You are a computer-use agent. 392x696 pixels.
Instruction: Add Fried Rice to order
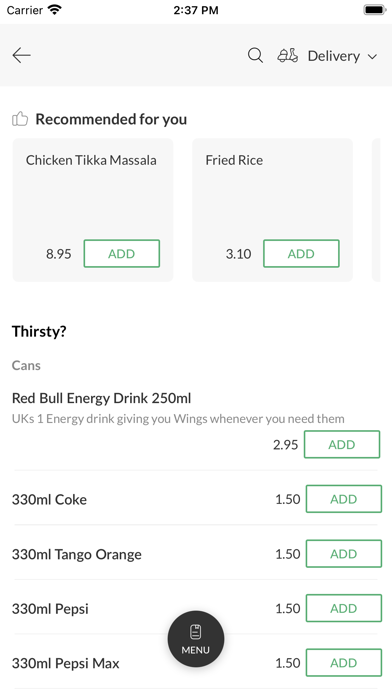(301, 253)
